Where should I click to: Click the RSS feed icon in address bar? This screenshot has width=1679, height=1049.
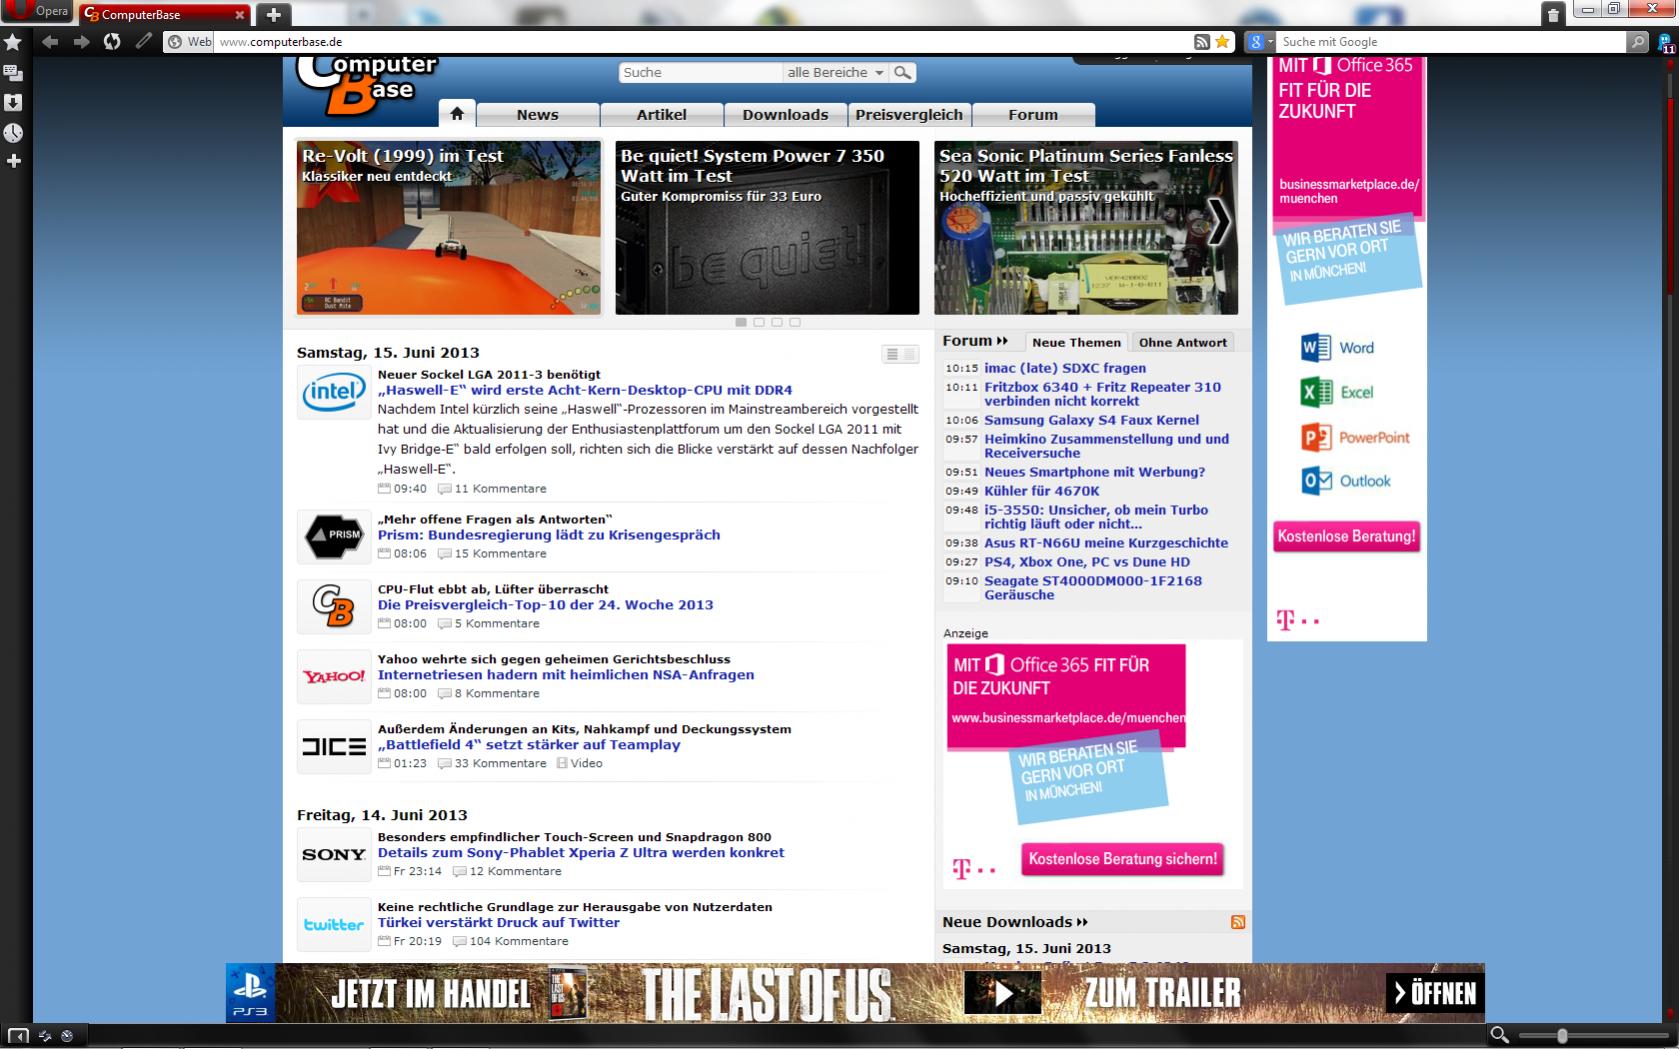click(1202, 42)
